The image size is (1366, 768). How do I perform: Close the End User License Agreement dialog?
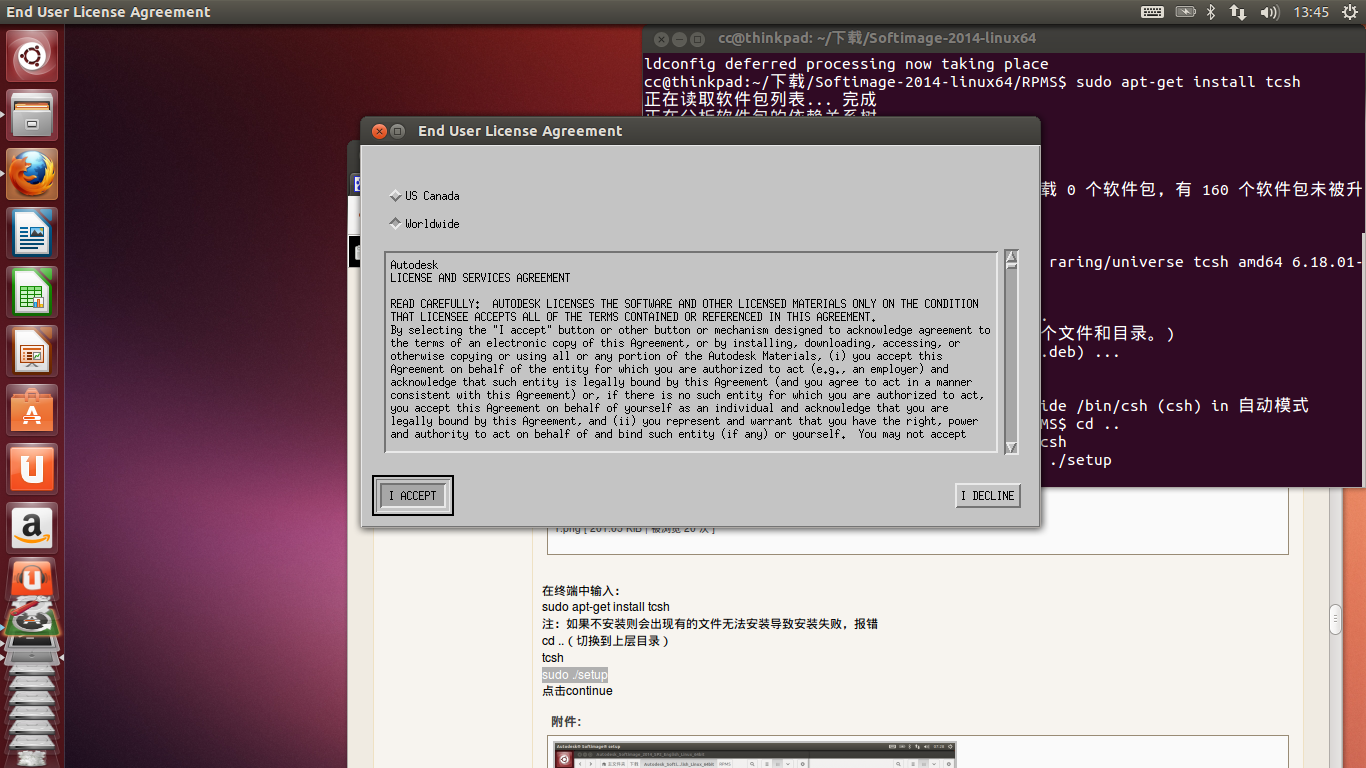coord(379,131)
